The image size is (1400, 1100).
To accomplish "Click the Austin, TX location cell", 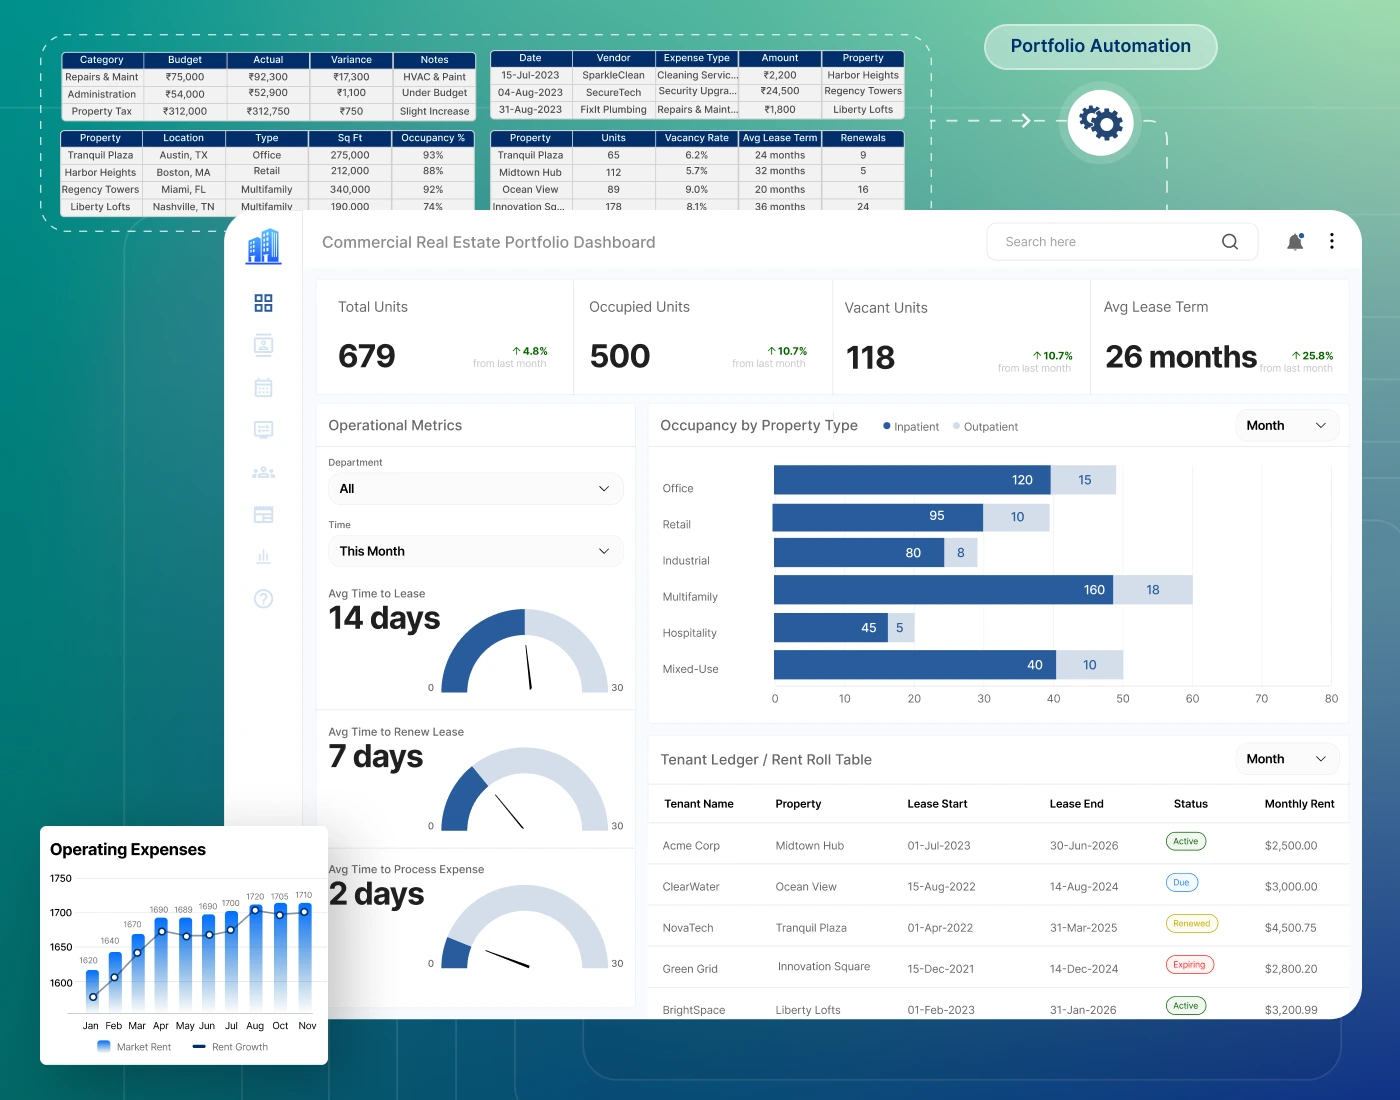I will click(184, 155).
